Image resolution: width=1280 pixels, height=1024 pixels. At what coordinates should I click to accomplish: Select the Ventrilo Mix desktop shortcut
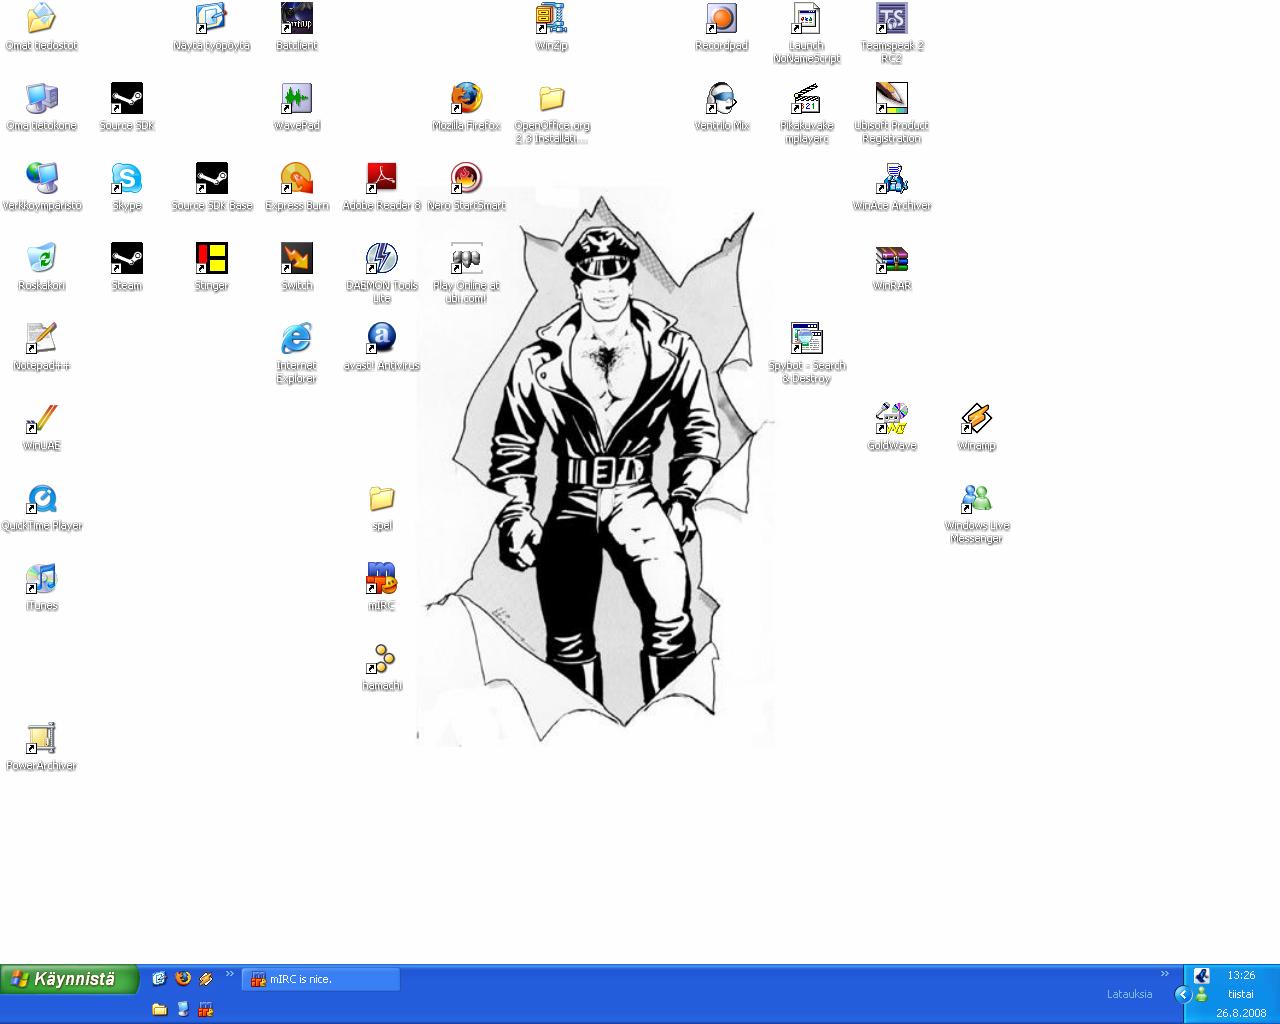click(721, 106)
